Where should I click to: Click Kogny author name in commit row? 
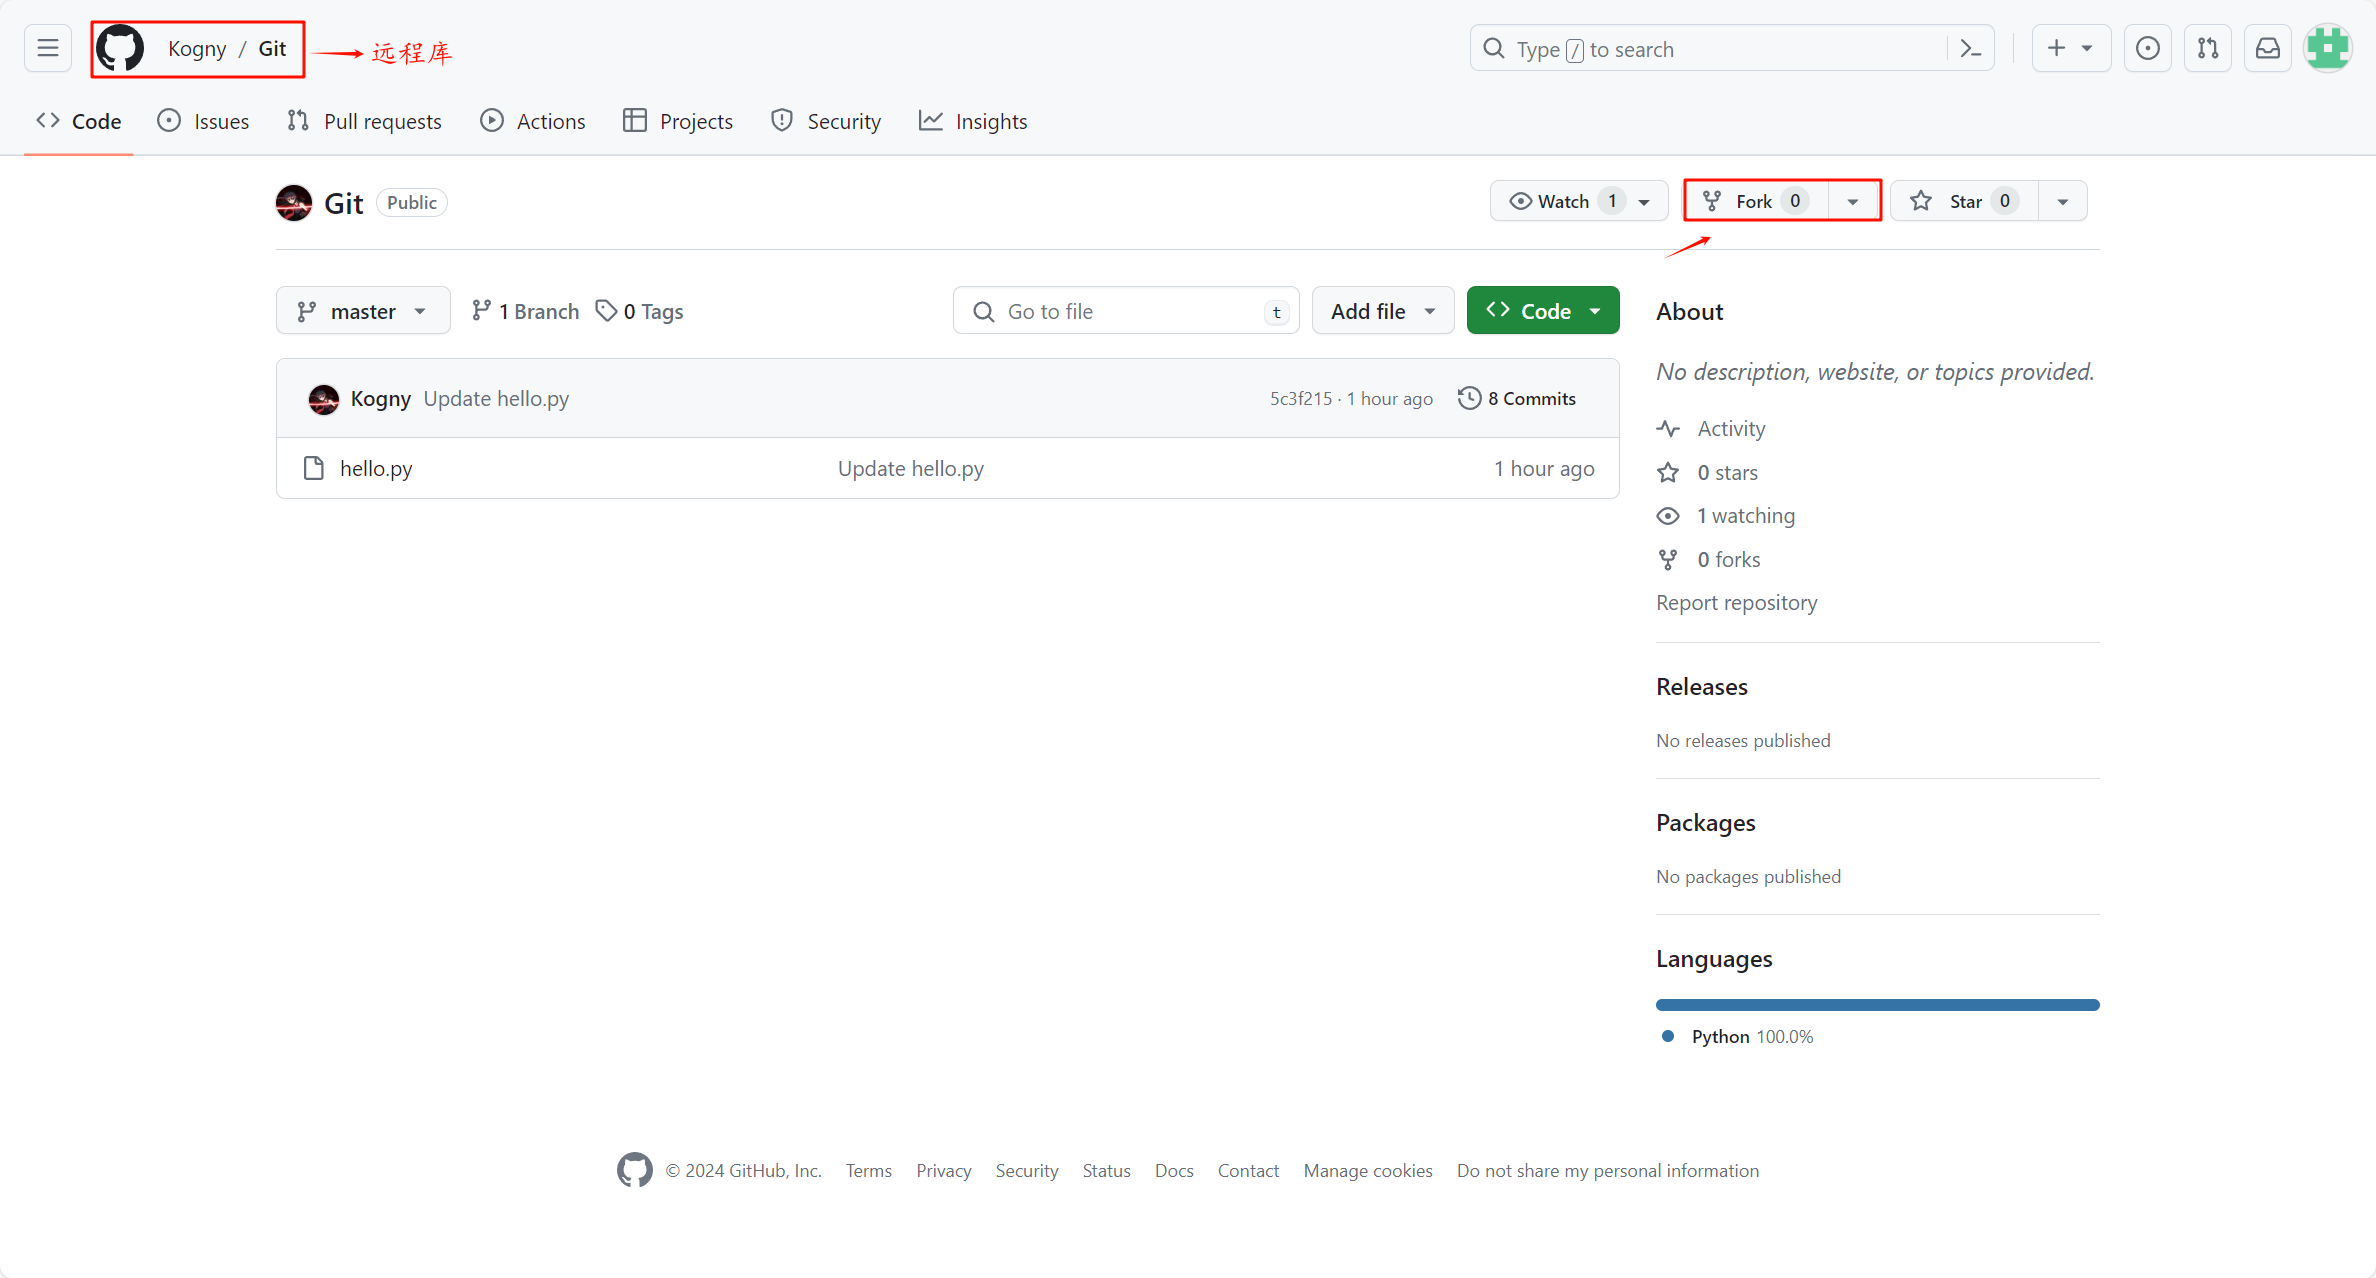coord(381,398)
